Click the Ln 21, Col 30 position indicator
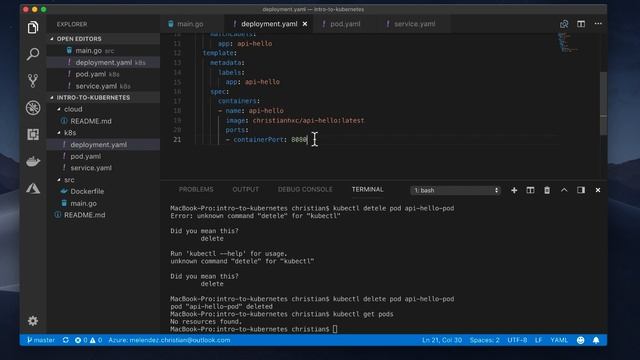 click(x=442, y=340)
